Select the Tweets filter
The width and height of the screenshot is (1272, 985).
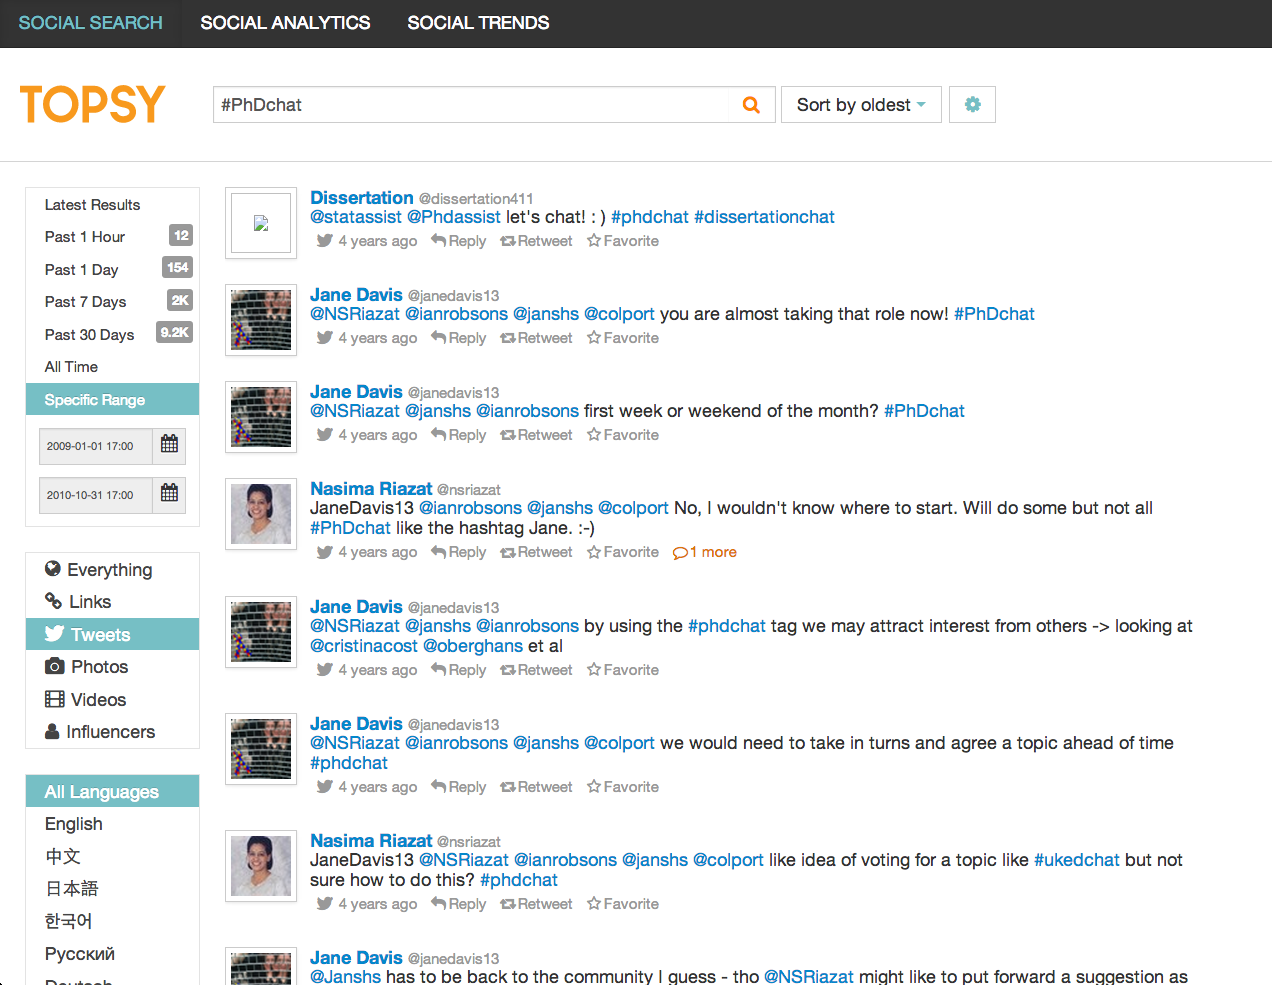coord(112,634)
